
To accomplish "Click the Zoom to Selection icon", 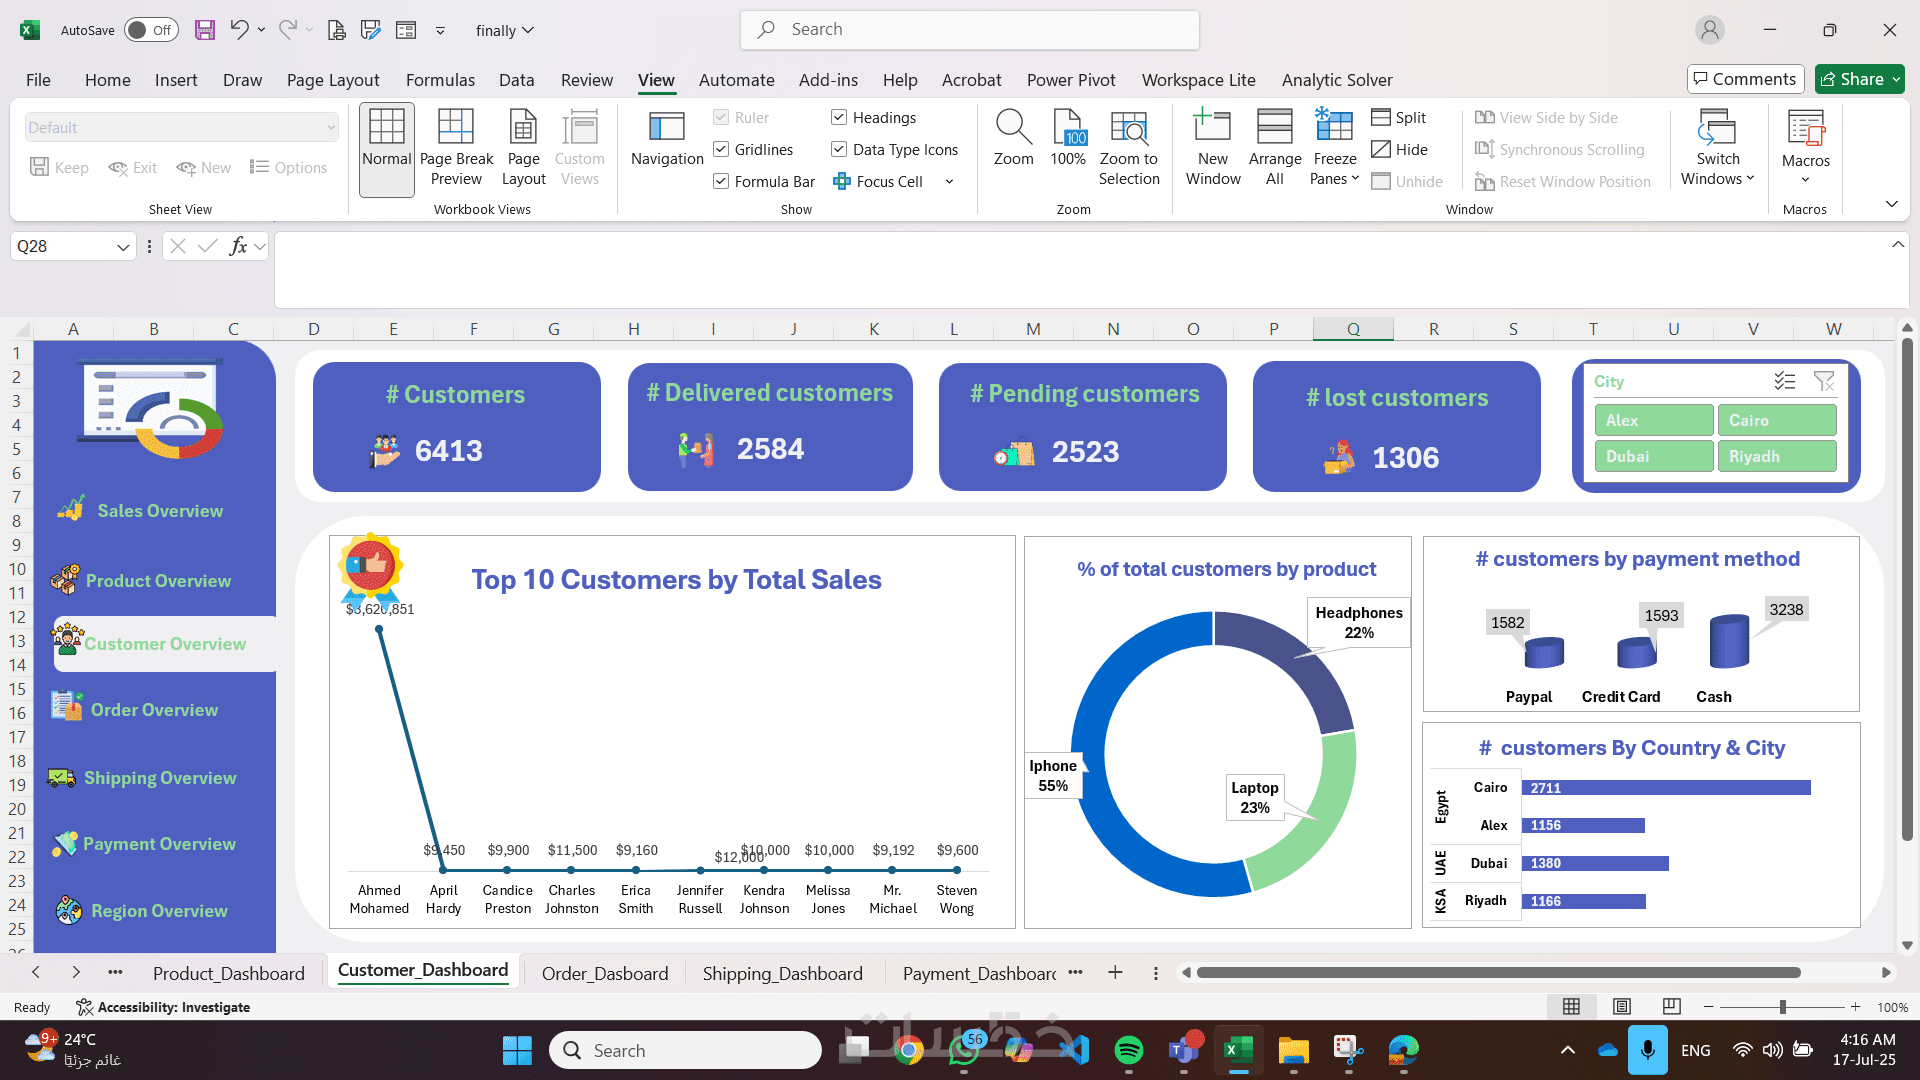I will tap(1129, 128).
